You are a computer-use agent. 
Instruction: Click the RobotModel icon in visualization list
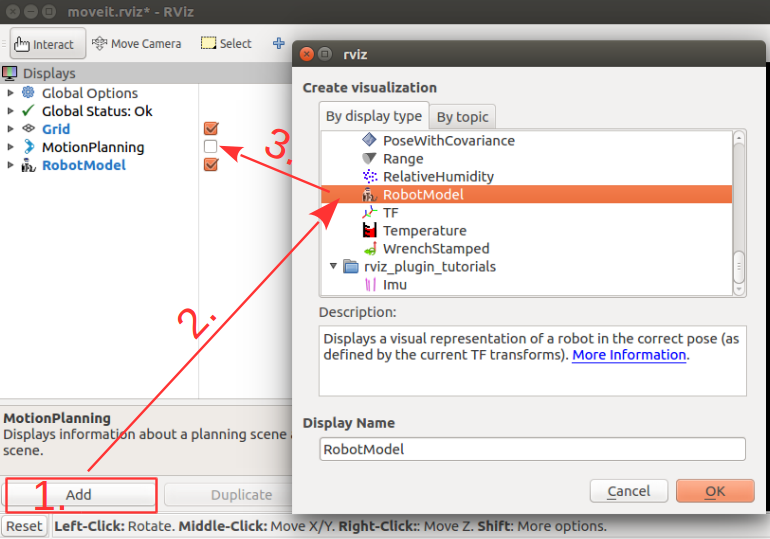(x=369, y=195)
